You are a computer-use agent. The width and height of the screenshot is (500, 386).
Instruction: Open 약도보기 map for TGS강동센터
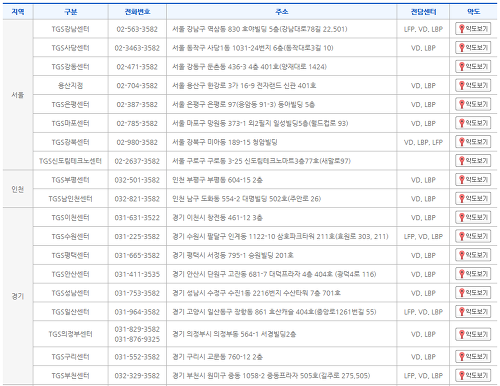coord(473,66)
